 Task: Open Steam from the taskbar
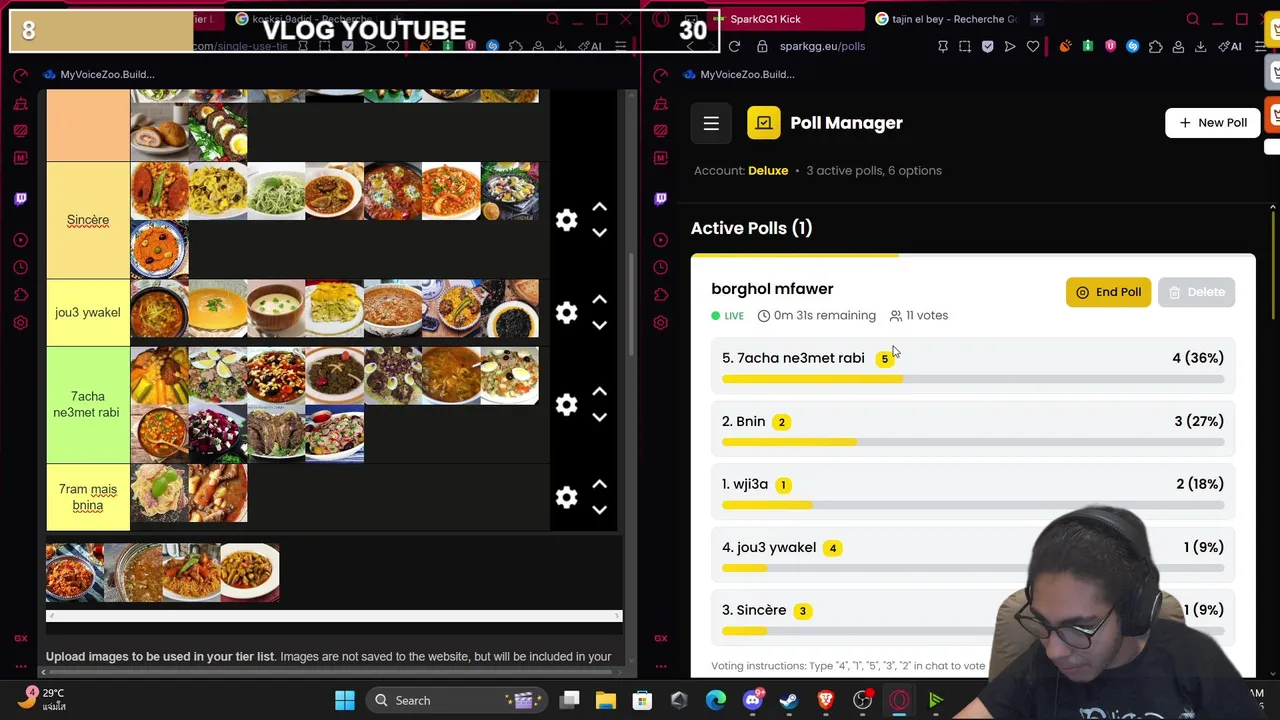click(789, 700)
